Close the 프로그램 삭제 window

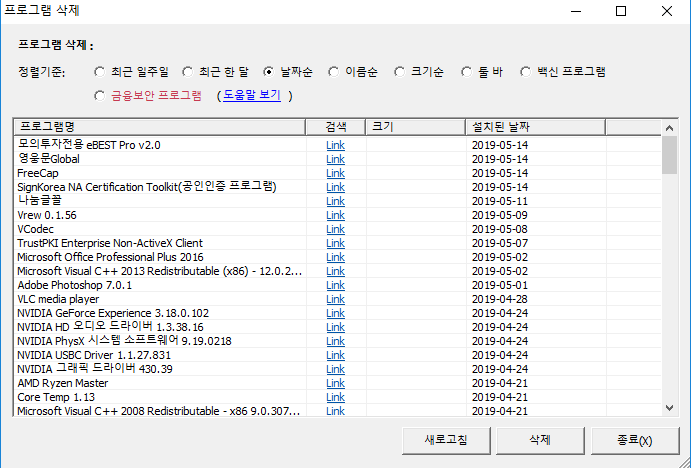[x=667, y=11]
